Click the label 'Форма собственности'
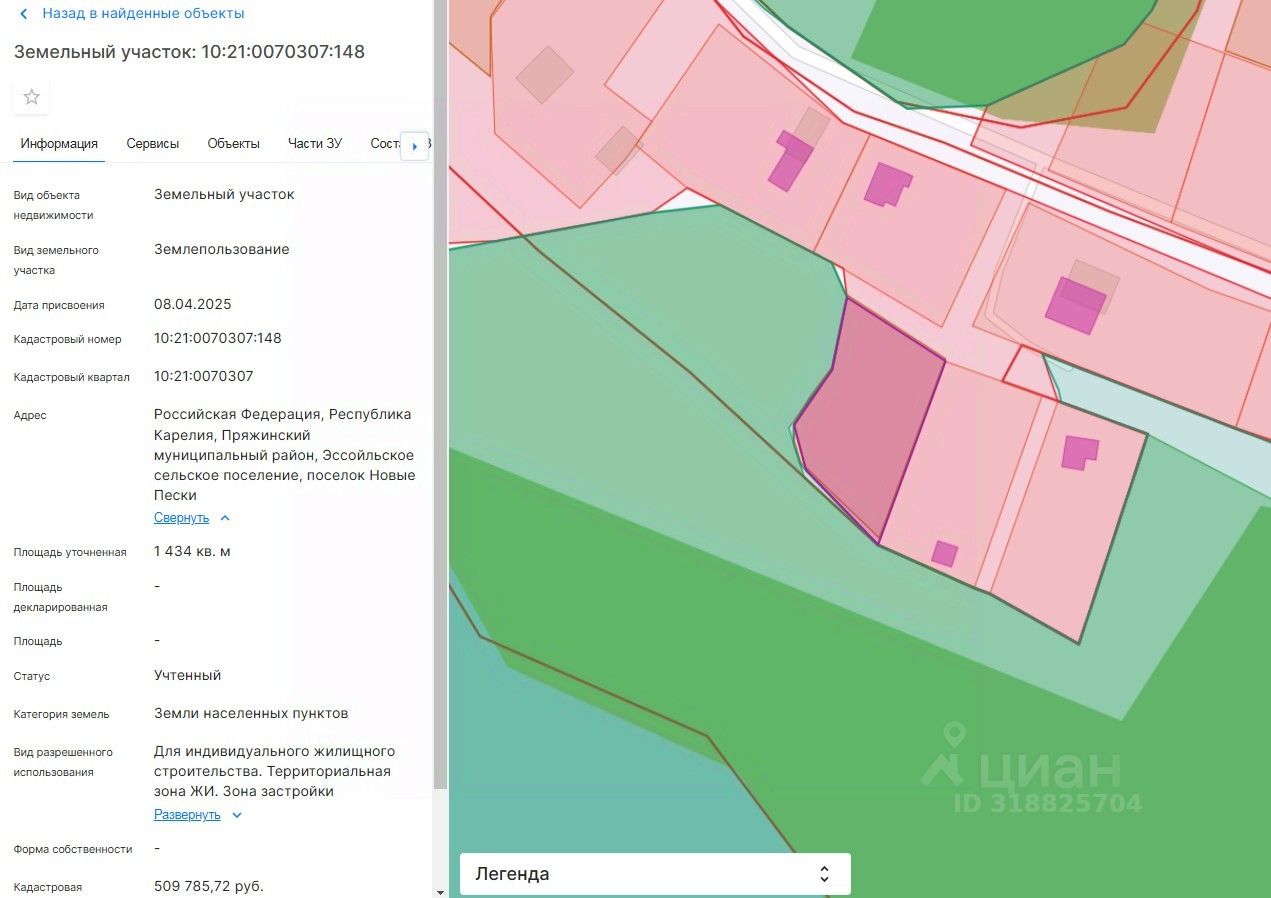Viewport: 1271px width, 898px height. (x=73, y=849)
